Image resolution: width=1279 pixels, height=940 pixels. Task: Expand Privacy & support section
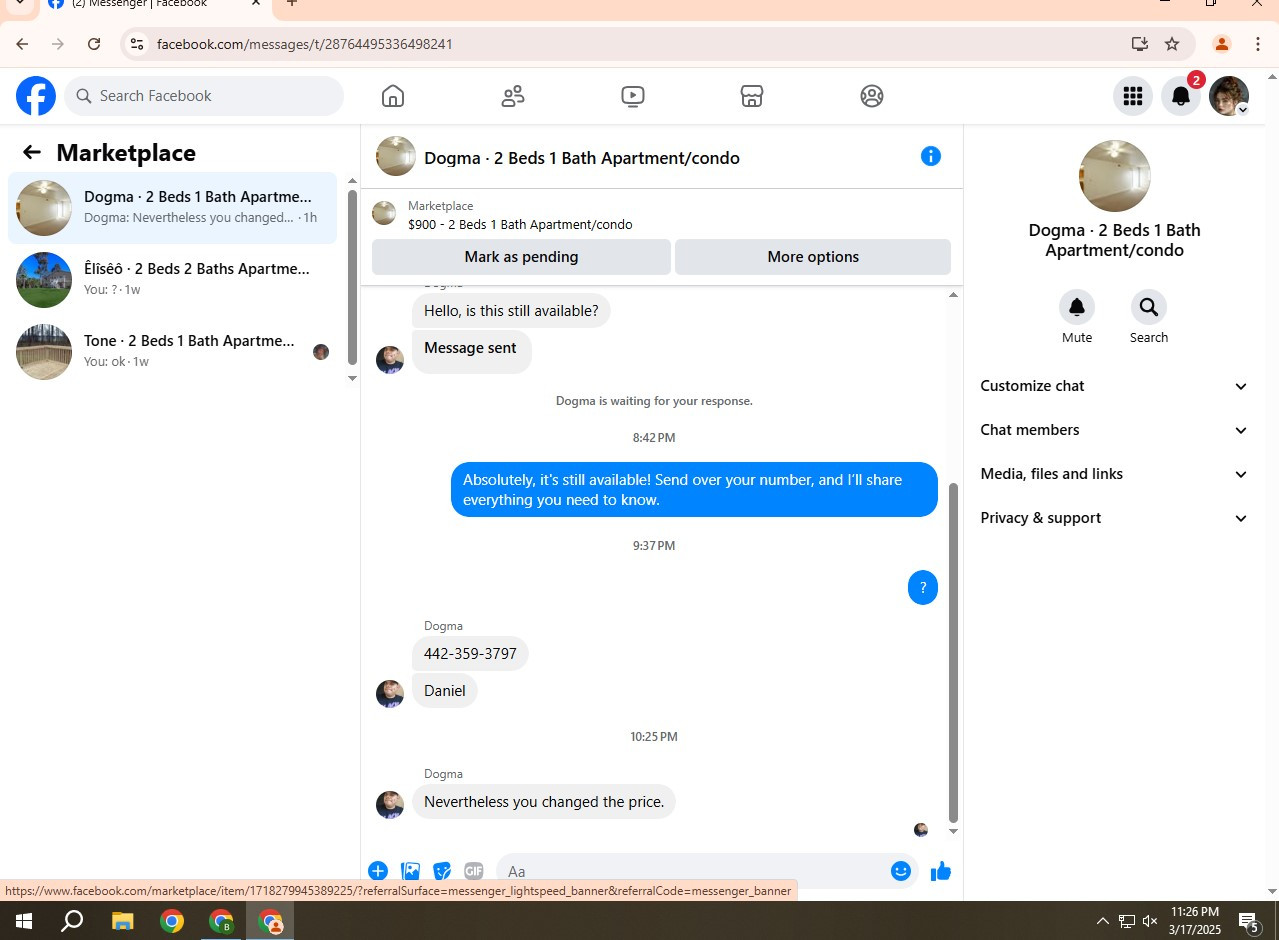pos(1114,518)
